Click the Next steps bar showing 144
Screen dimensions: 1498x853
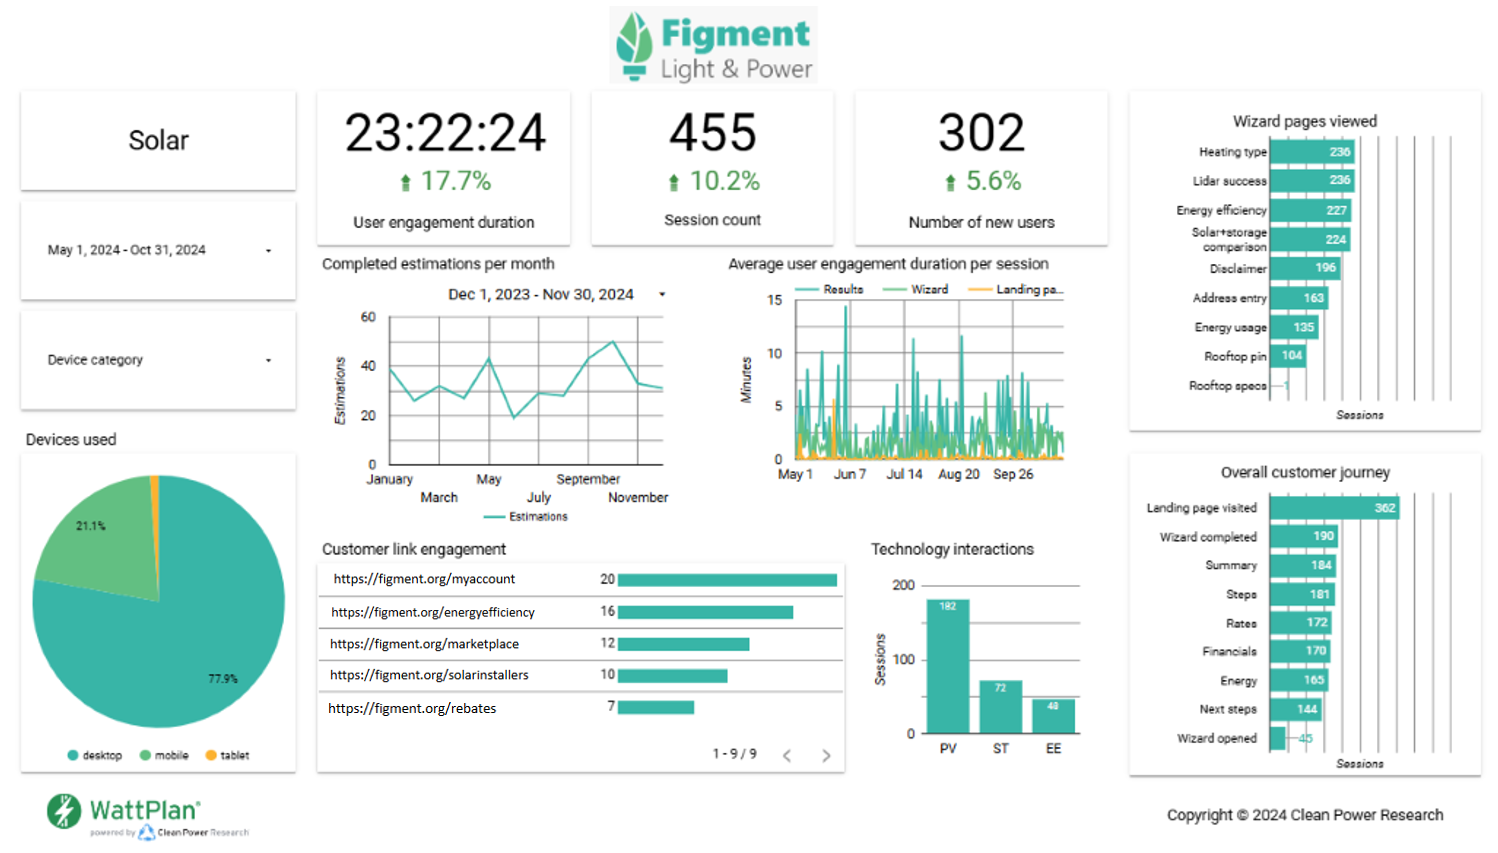(x=1296, y=709)
